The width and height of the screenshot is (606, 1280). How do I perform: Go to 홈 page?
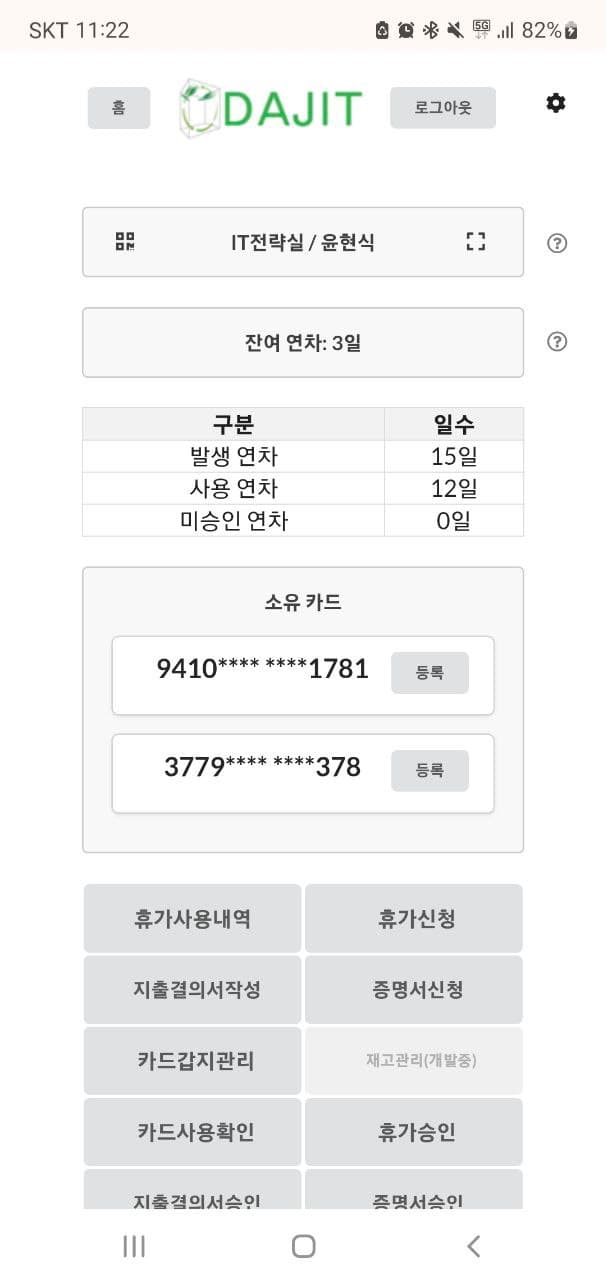tap(119, 108)
